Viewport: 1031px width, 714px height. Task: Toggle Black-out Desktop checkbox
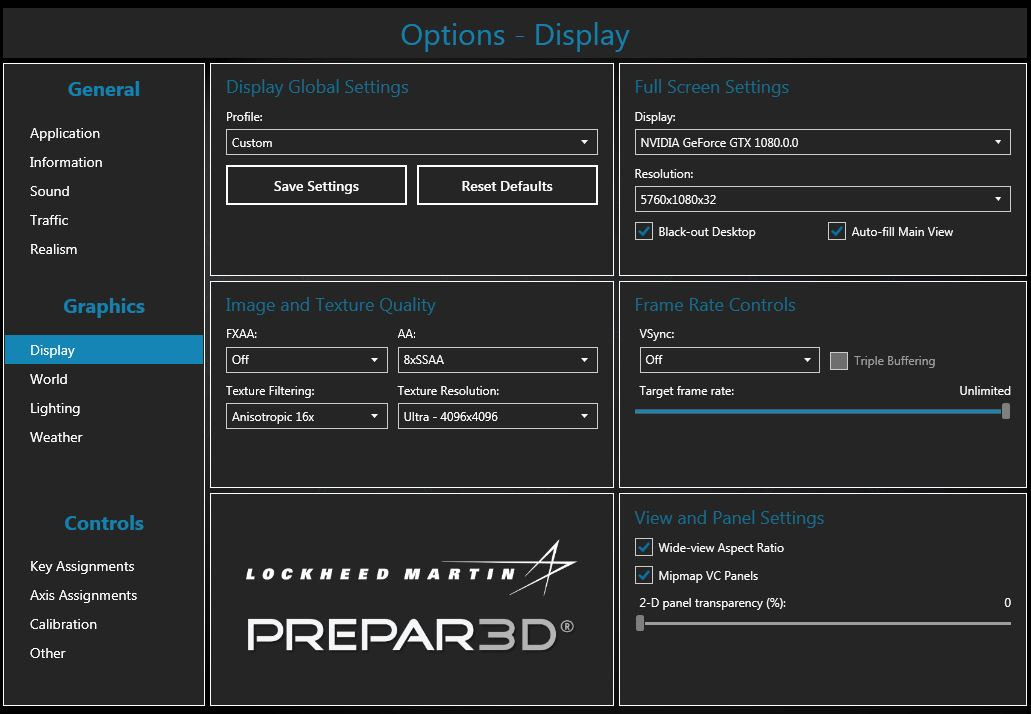point(644,231)
